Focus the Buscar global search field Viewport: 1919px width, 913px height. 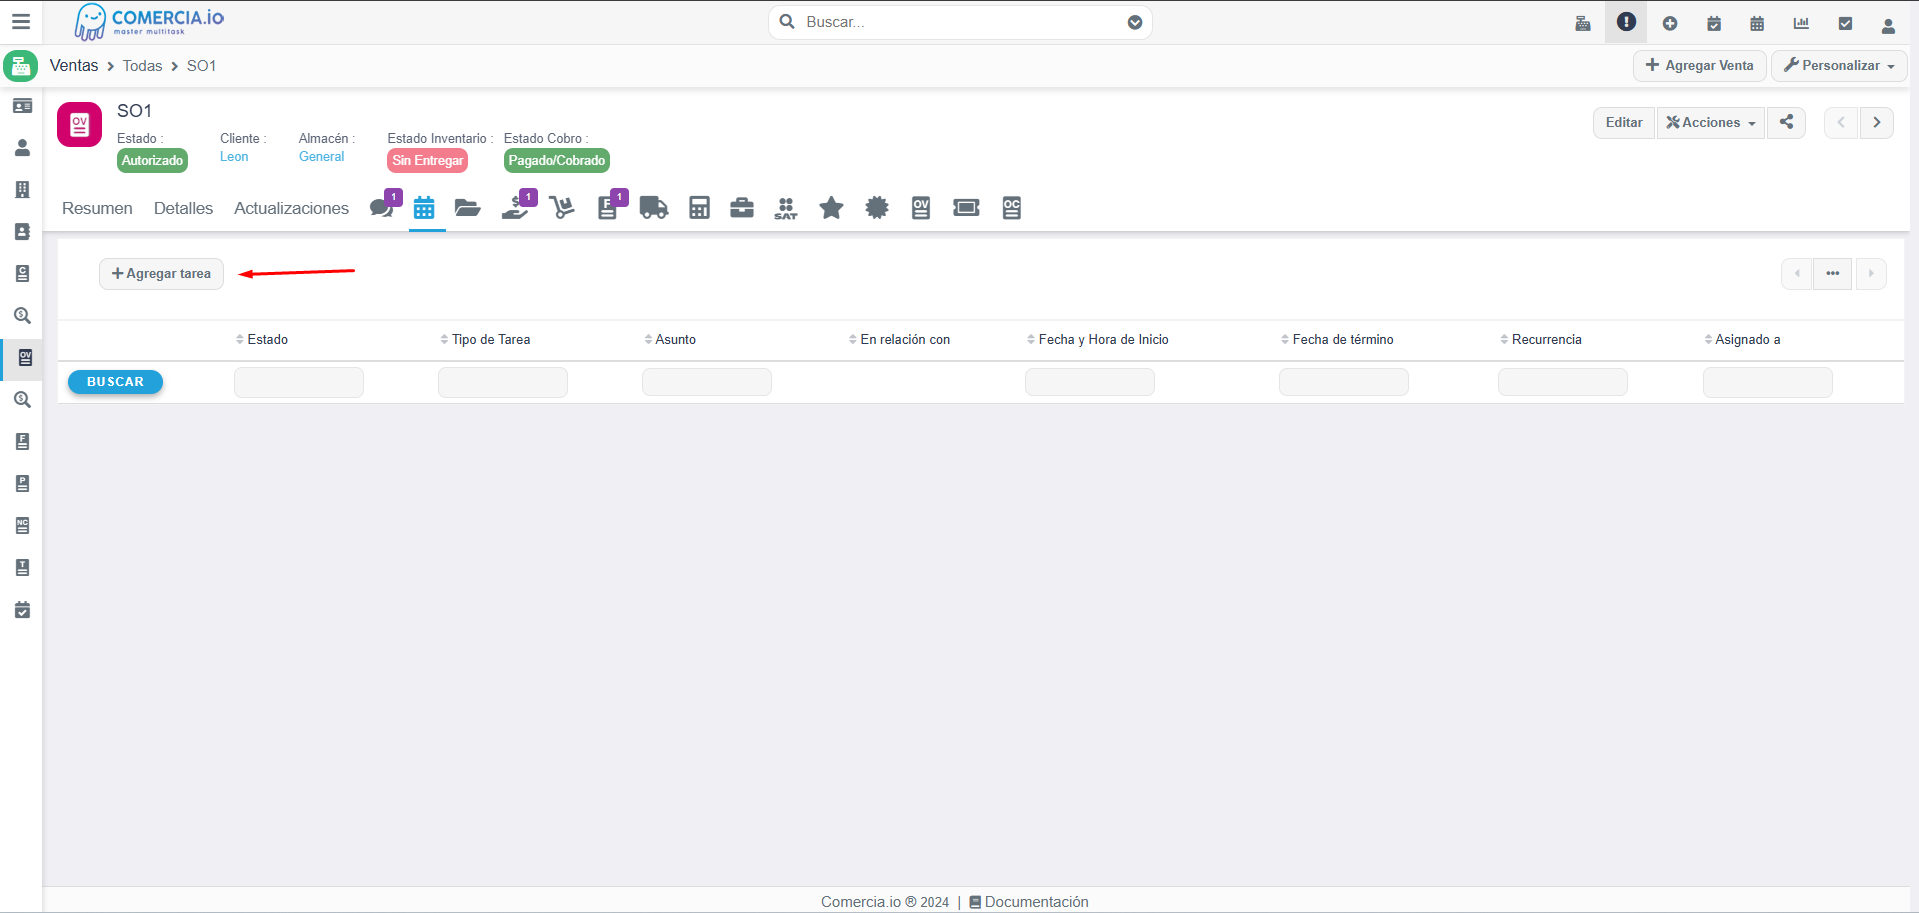[x=960, y=22]
